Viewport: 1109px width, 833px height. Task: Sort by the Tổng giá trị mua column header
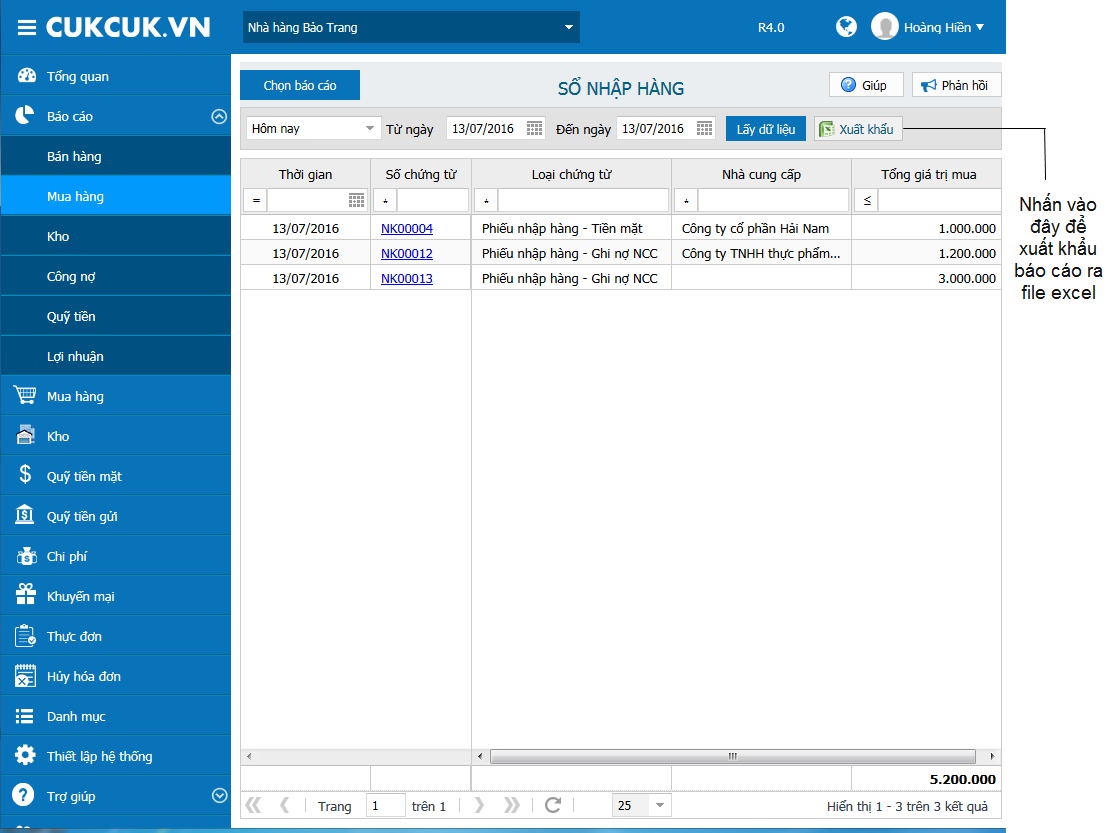point(927,174)
